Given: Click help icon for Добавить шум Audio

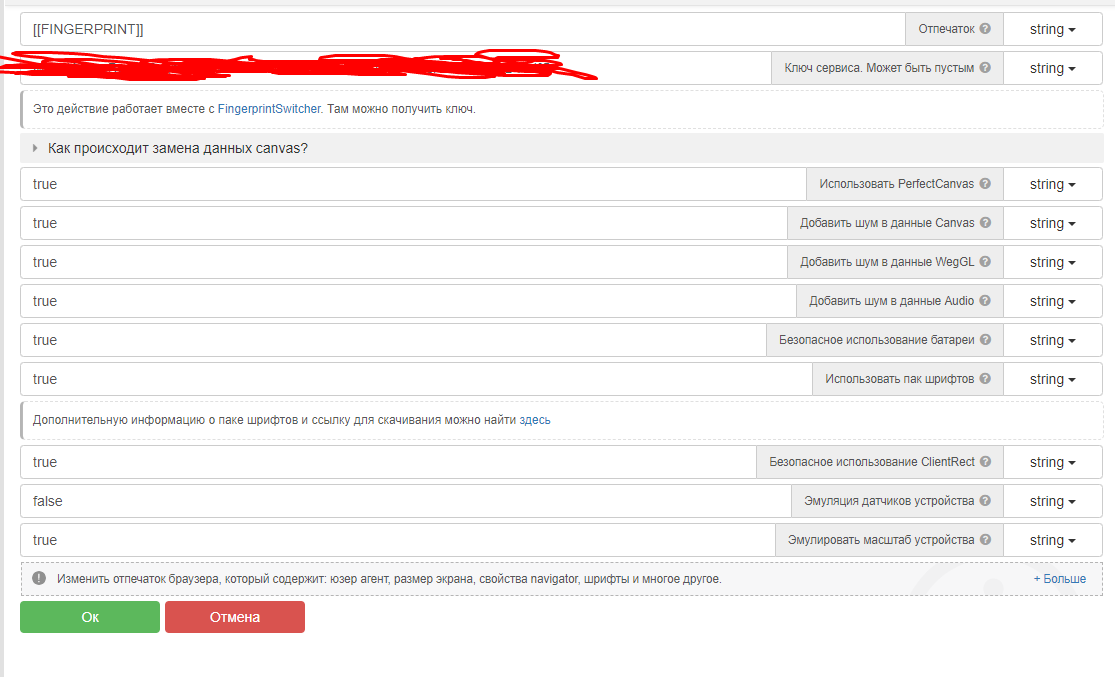Looking at the screenshot, I should pos(985,301).
